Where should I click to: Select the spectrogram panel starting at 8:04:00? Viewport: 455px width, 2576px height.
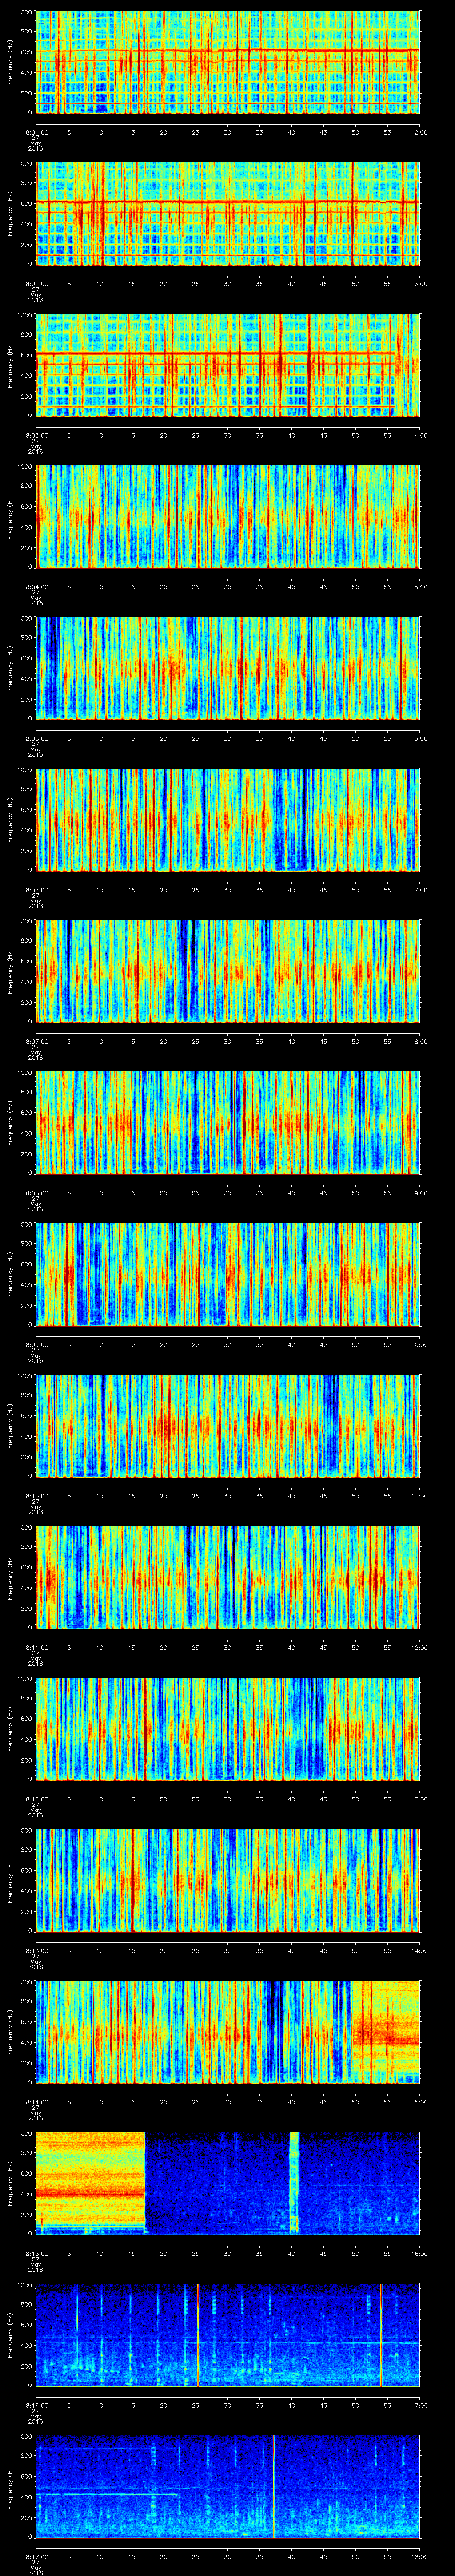[228, 517]
